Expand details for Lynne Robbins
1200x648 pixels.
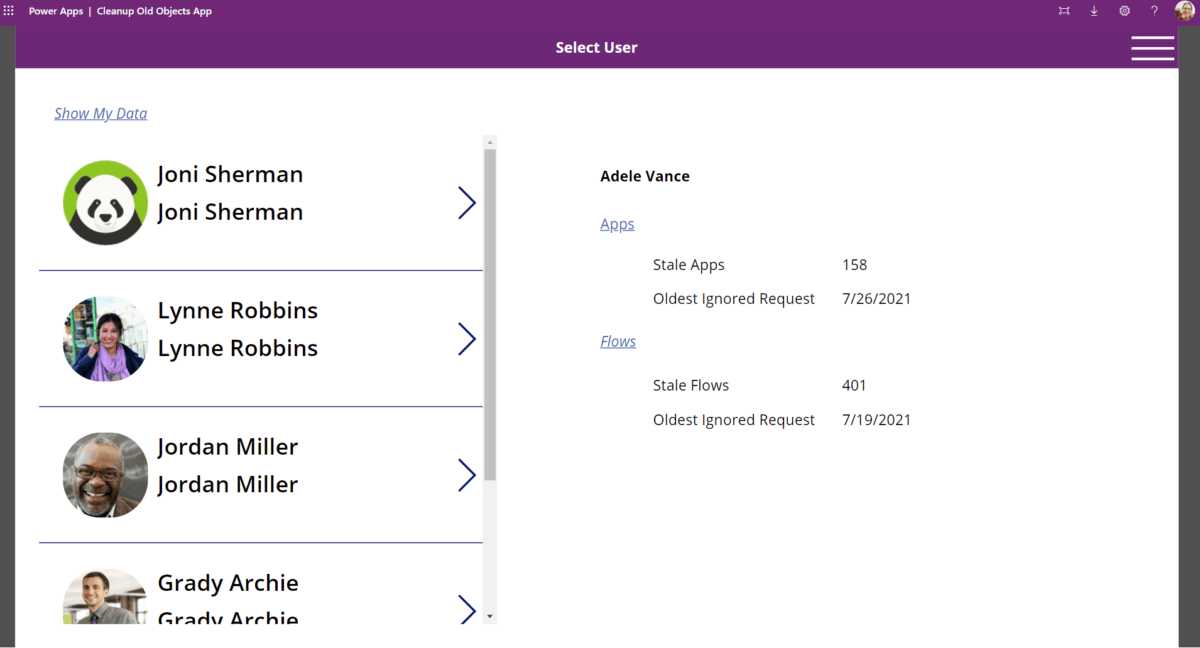coord(466,339)
